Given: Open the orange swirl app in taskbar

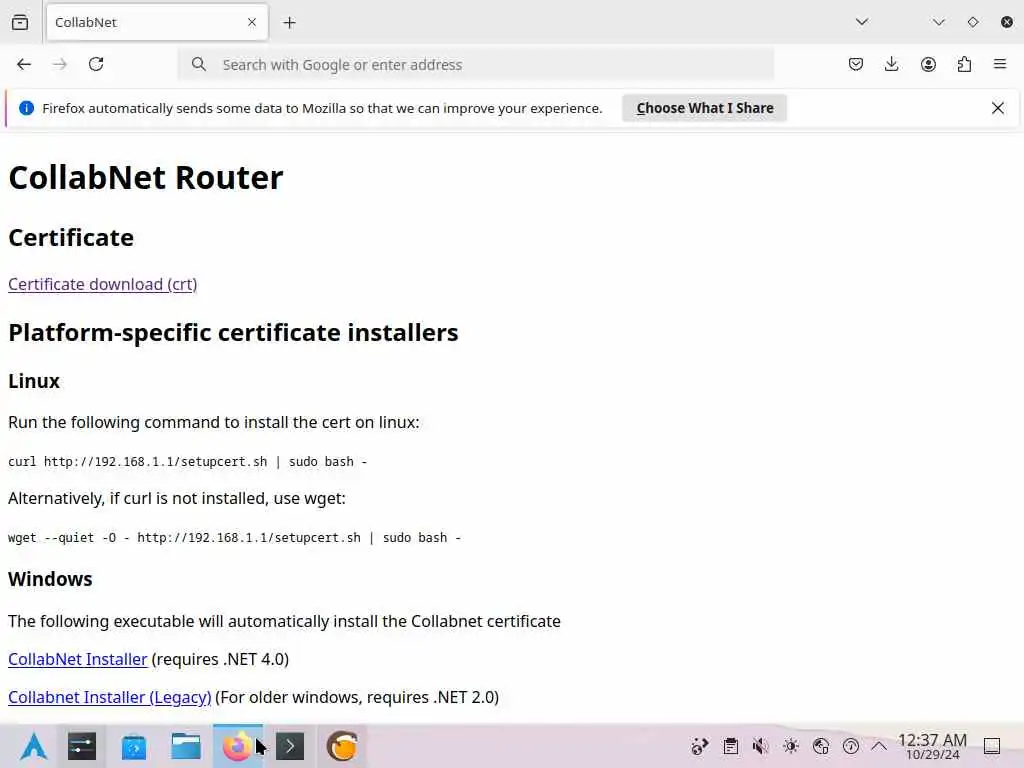Looking at the screenshot, I should click(342, 746).
